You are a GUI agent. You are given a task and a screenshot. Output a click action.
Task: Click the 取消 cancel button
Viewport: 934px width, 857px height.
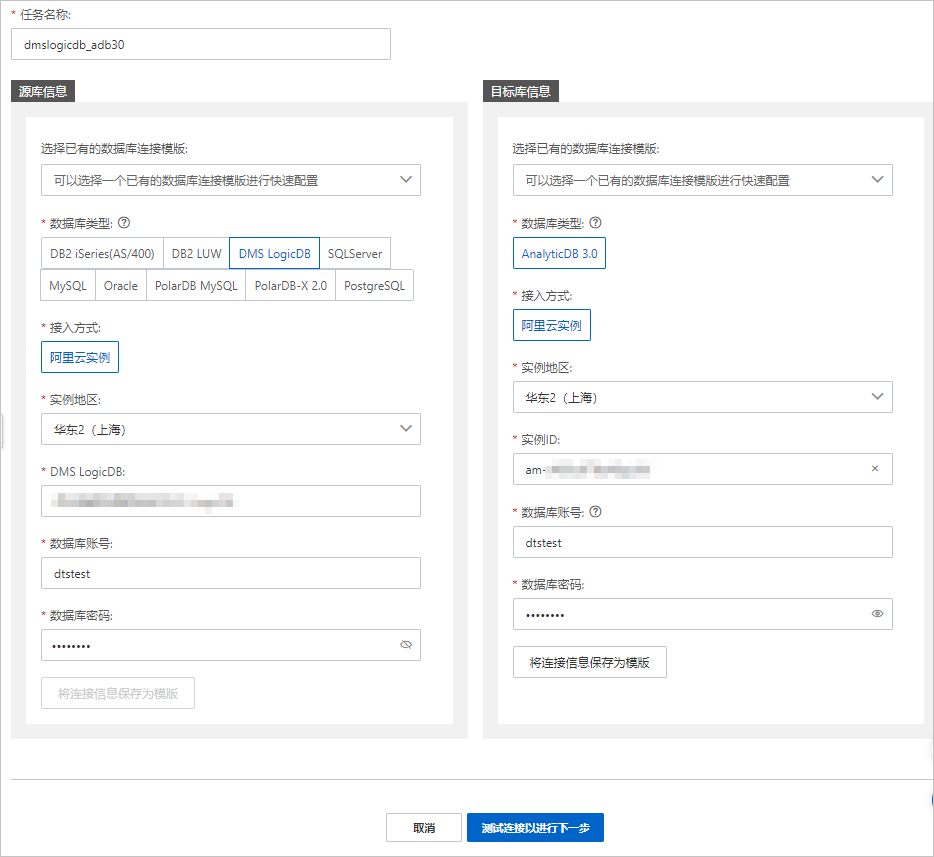pos(424,828)
